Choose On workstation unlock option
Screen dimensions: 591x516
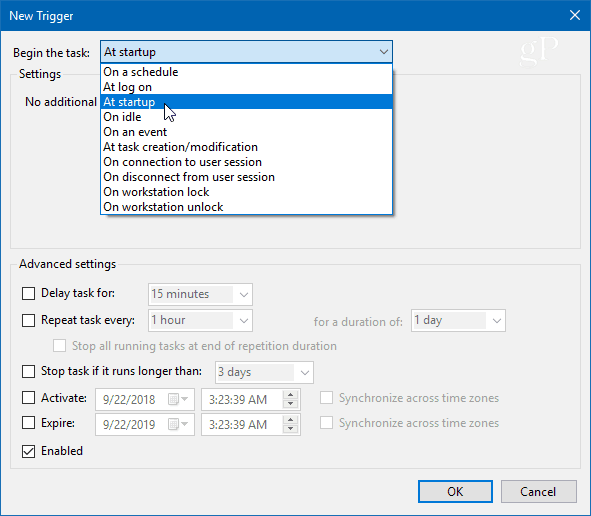tap(247, 207)
